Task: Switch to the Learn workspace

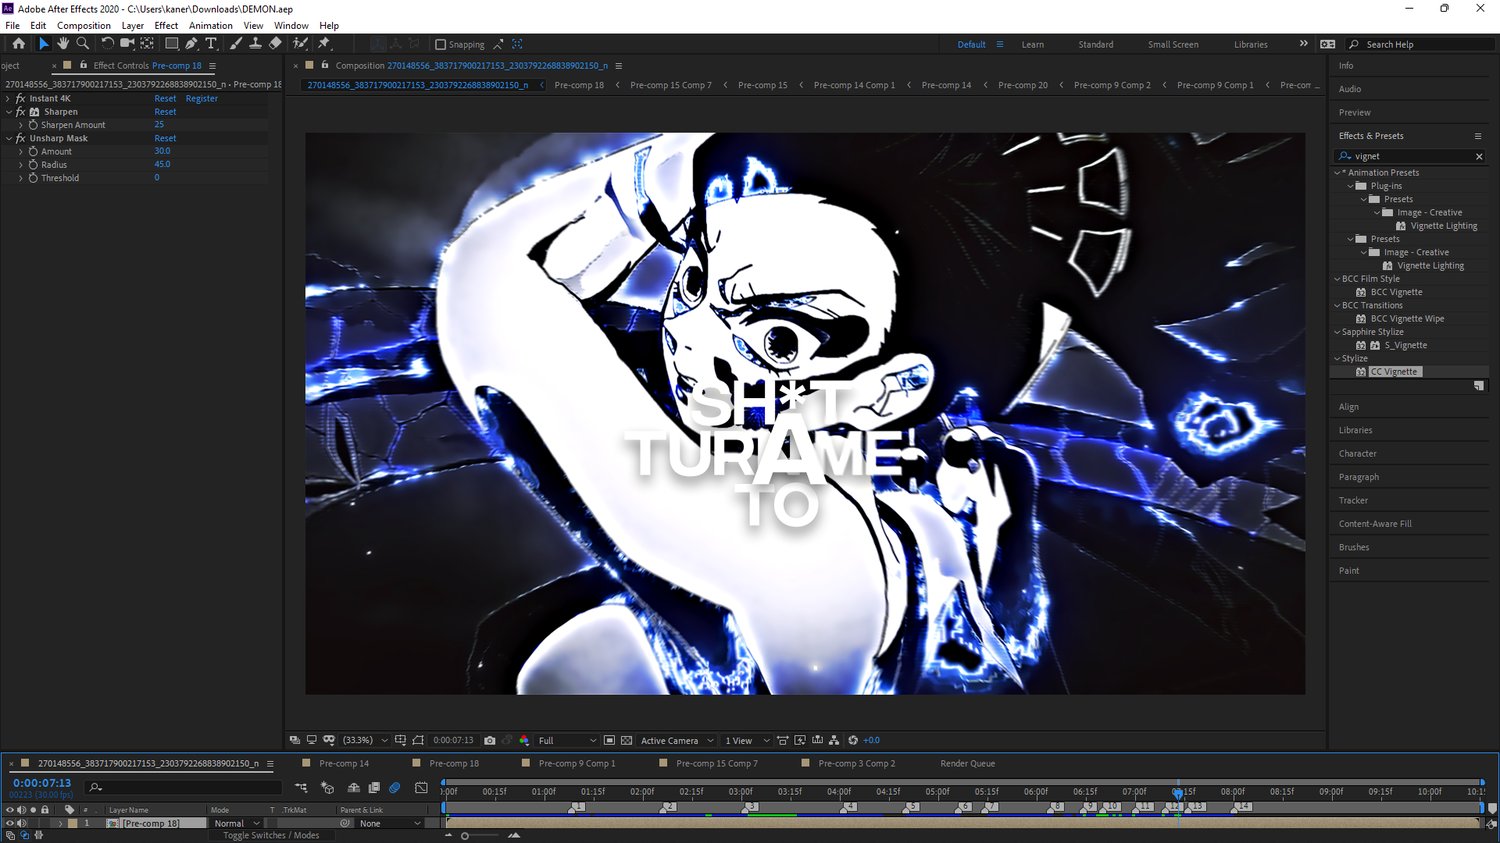Action: click(1033, 45)
